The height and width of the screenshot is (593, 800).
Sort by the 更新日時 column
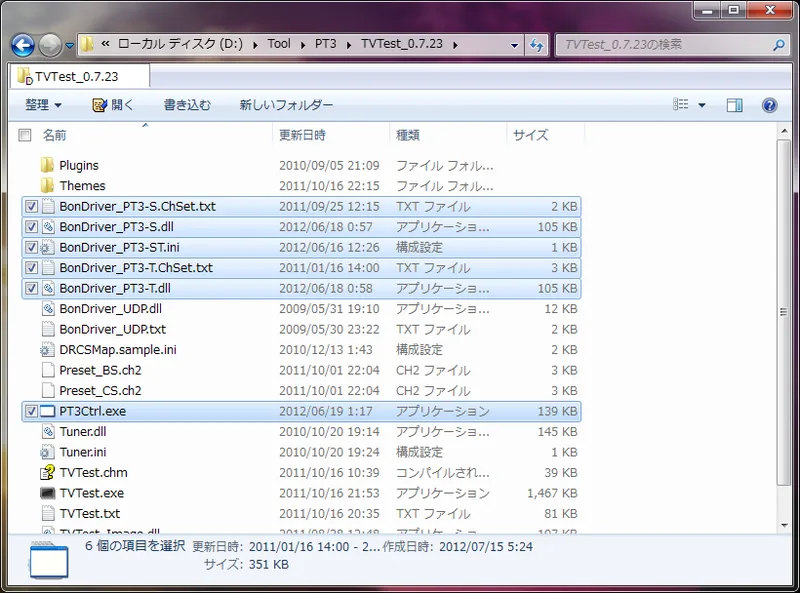(302, 135)
